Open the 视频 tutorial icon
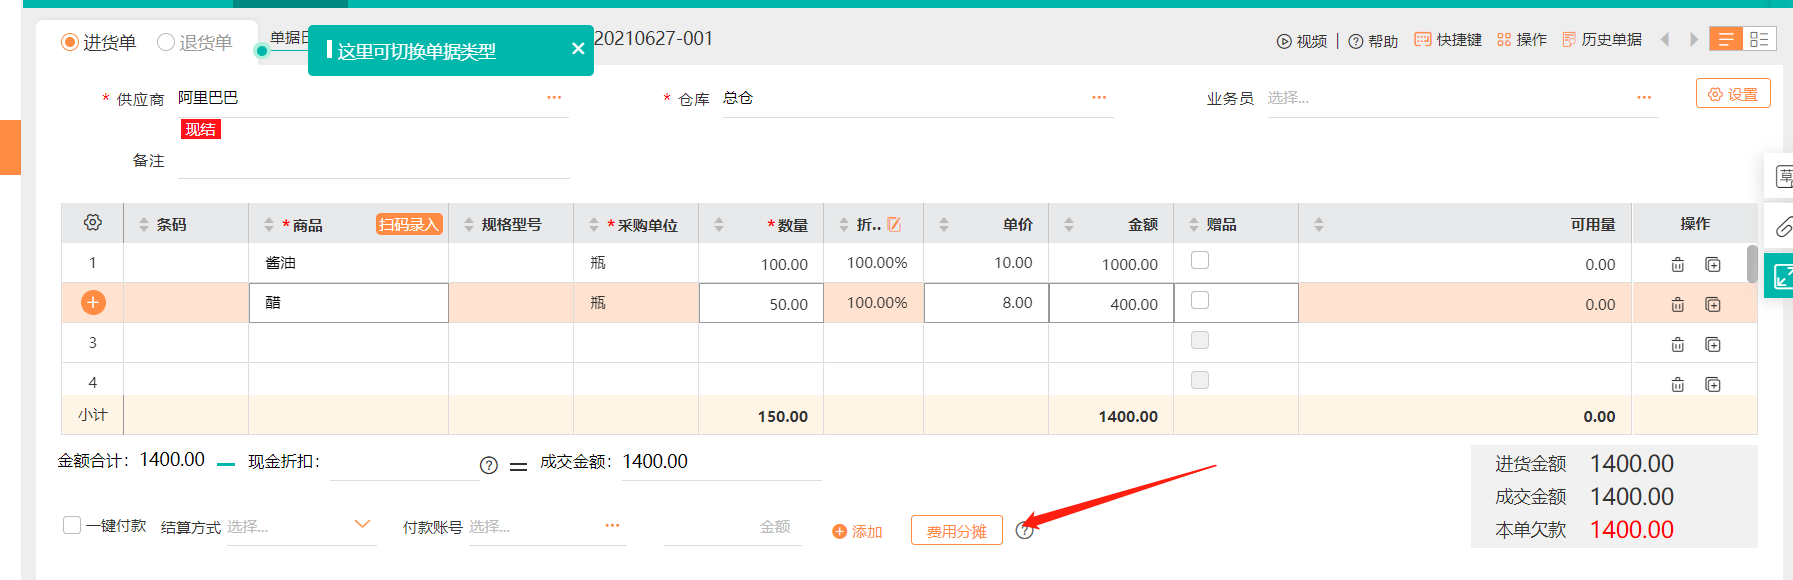This screenshot has height=580, width=1793. tap(1284, 41)
